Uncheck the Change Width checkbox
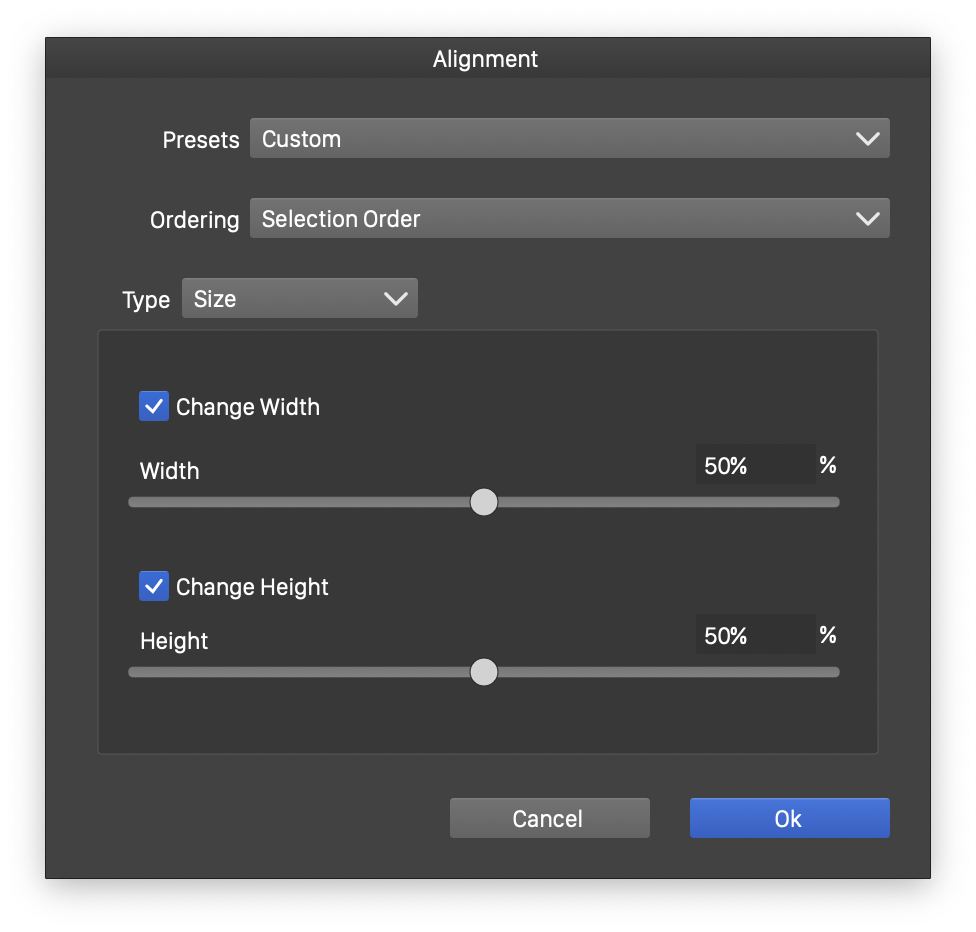 [x=154, y=407]
